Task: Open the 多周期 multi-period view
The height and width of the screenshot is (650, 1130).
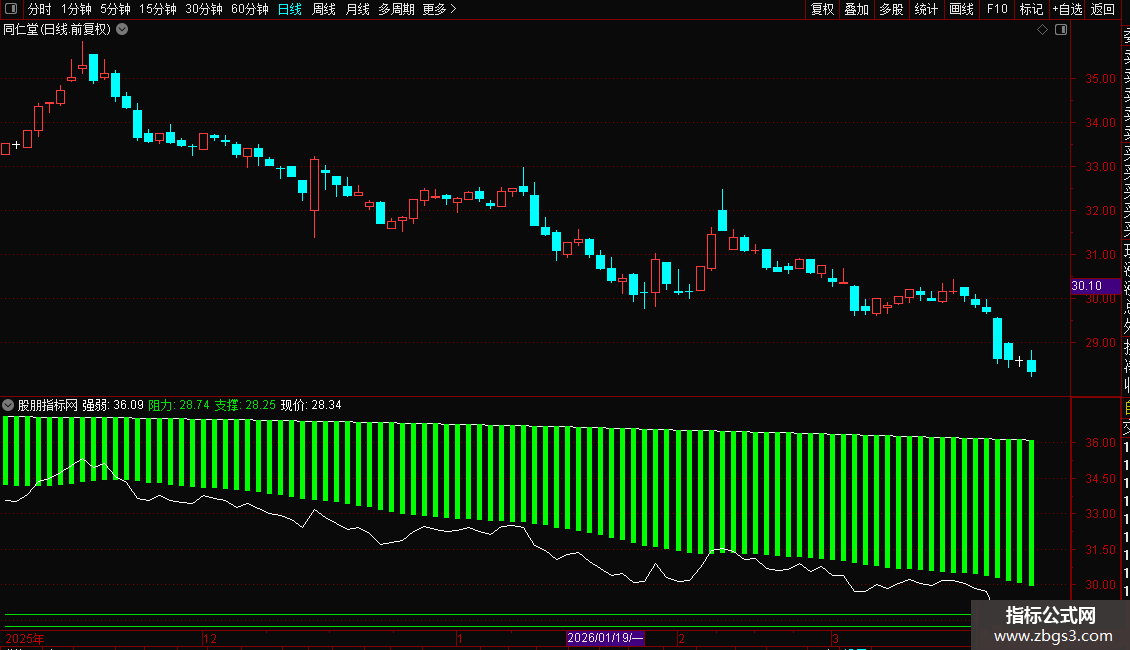Action: (x=396, y=9)
